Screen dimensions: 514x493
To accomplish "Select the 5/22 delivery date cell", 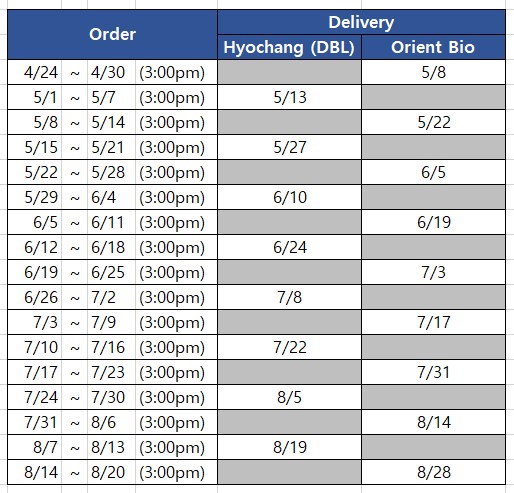I will tap(433, 122).
